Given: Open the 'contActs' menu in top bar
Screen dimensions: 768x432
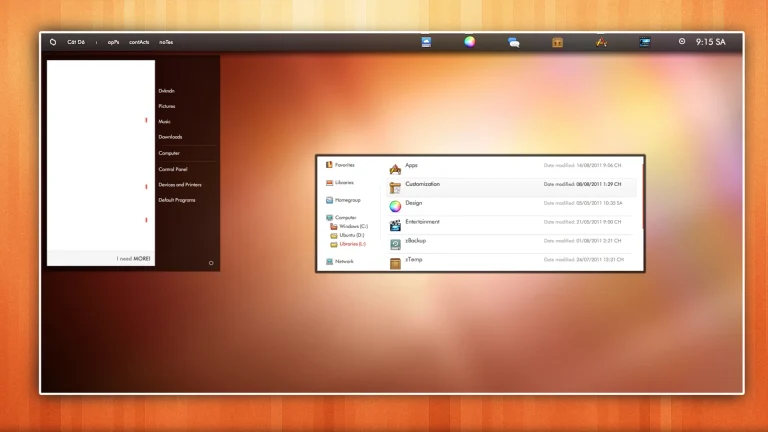Looking at the screenshot, I should coord(139,42).
